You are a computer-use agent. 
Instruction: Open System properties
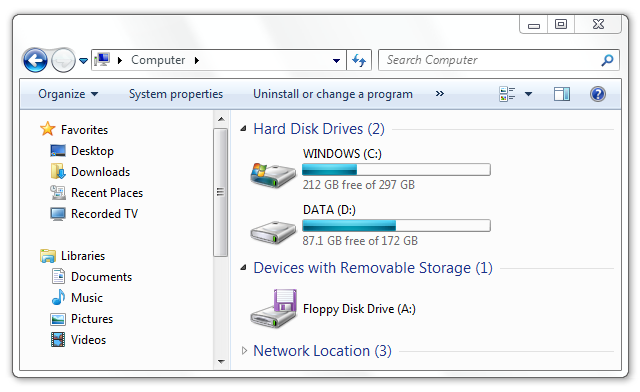coord(176,94)
